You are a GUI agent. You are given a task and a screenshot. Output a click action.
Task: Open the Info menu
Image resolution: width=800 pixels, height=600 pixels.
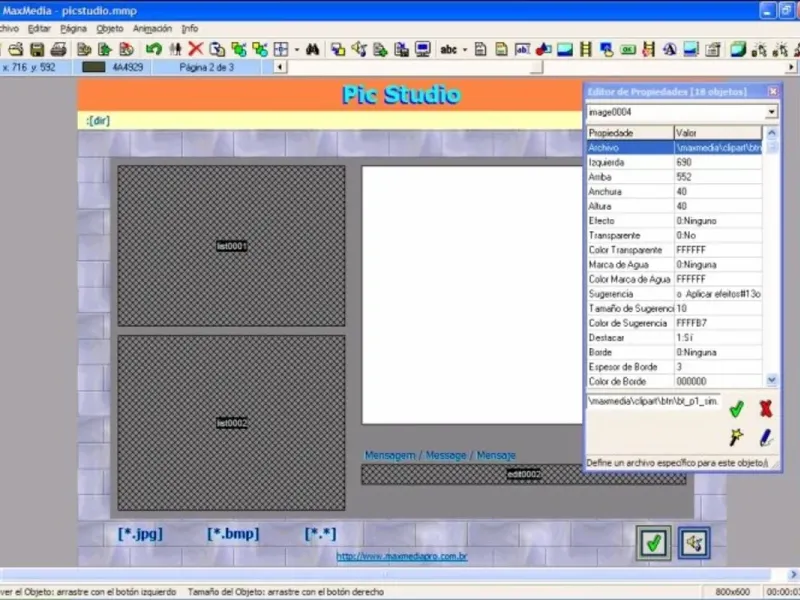point(190,29)
